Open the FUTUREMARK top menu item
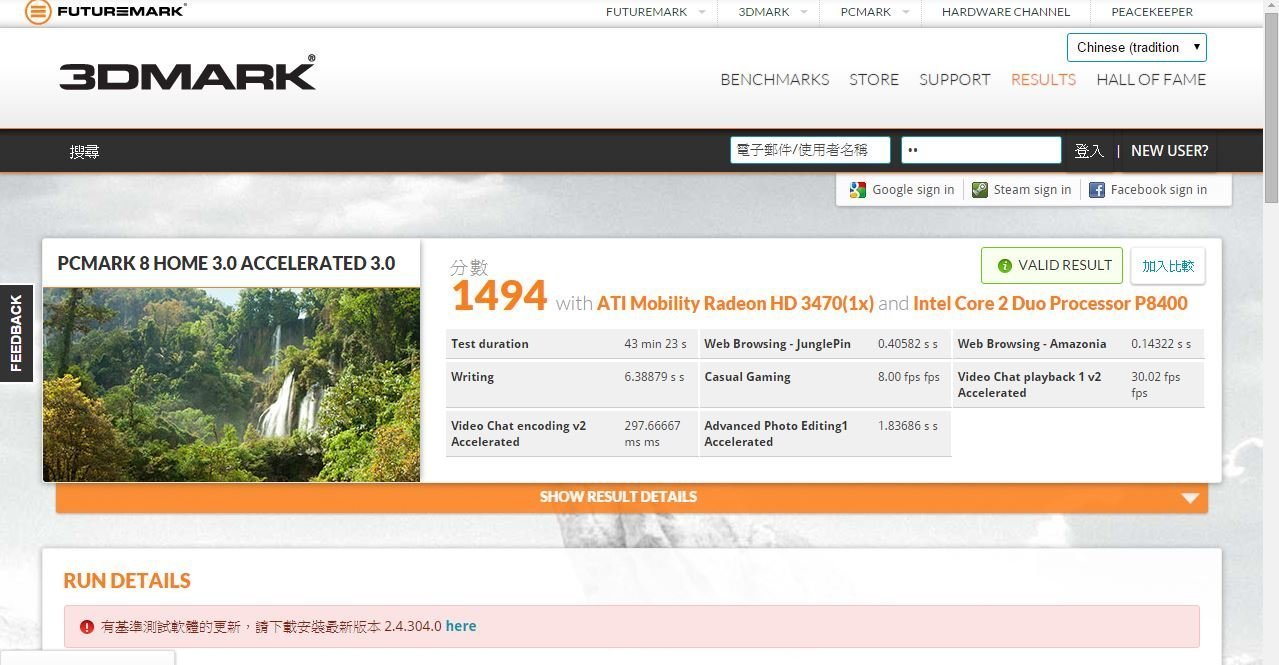1279x665 pixels. pos(646,12)
